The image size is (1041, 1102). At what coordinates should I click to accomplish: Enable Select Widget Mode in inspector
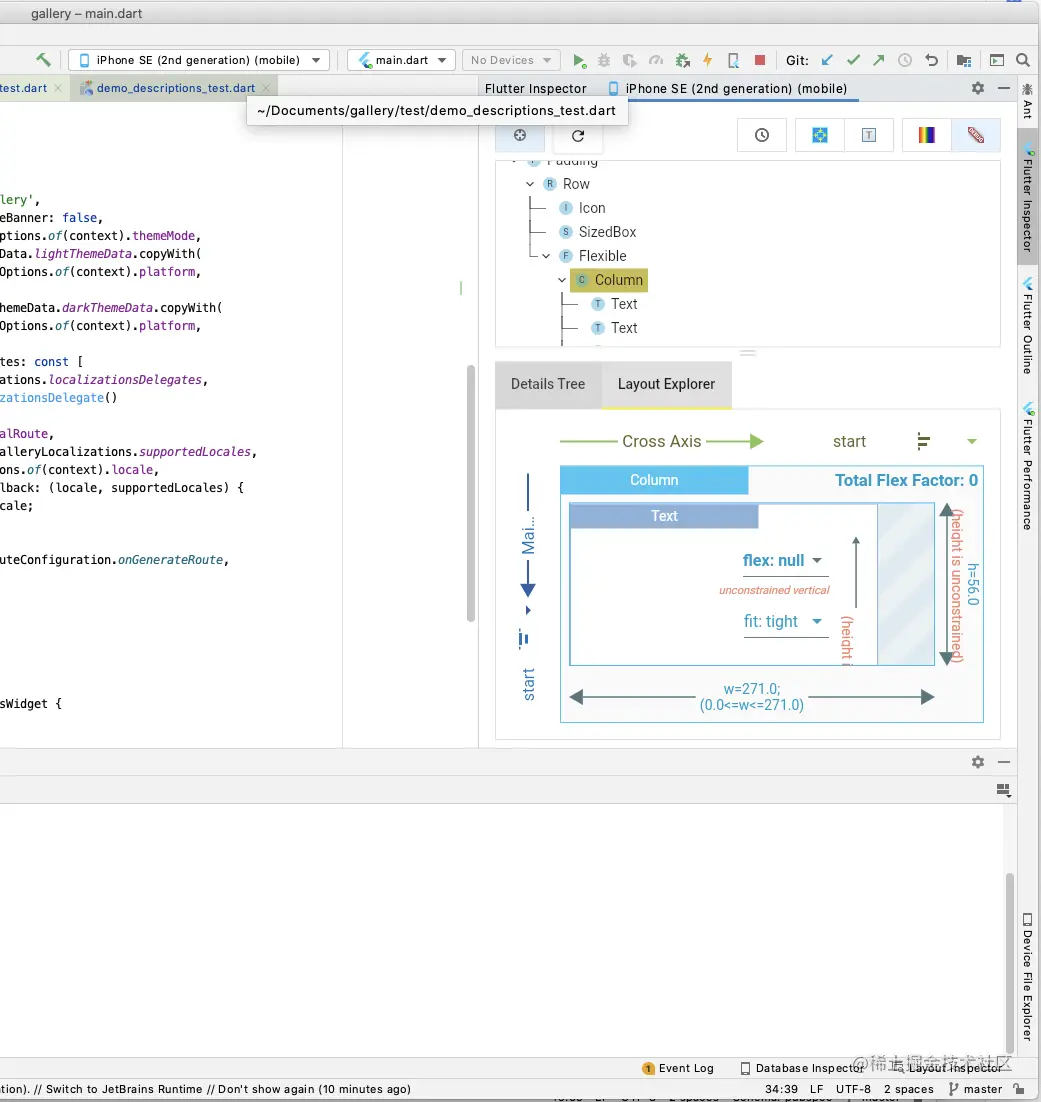pyautogui.click(x=520, y=135)
